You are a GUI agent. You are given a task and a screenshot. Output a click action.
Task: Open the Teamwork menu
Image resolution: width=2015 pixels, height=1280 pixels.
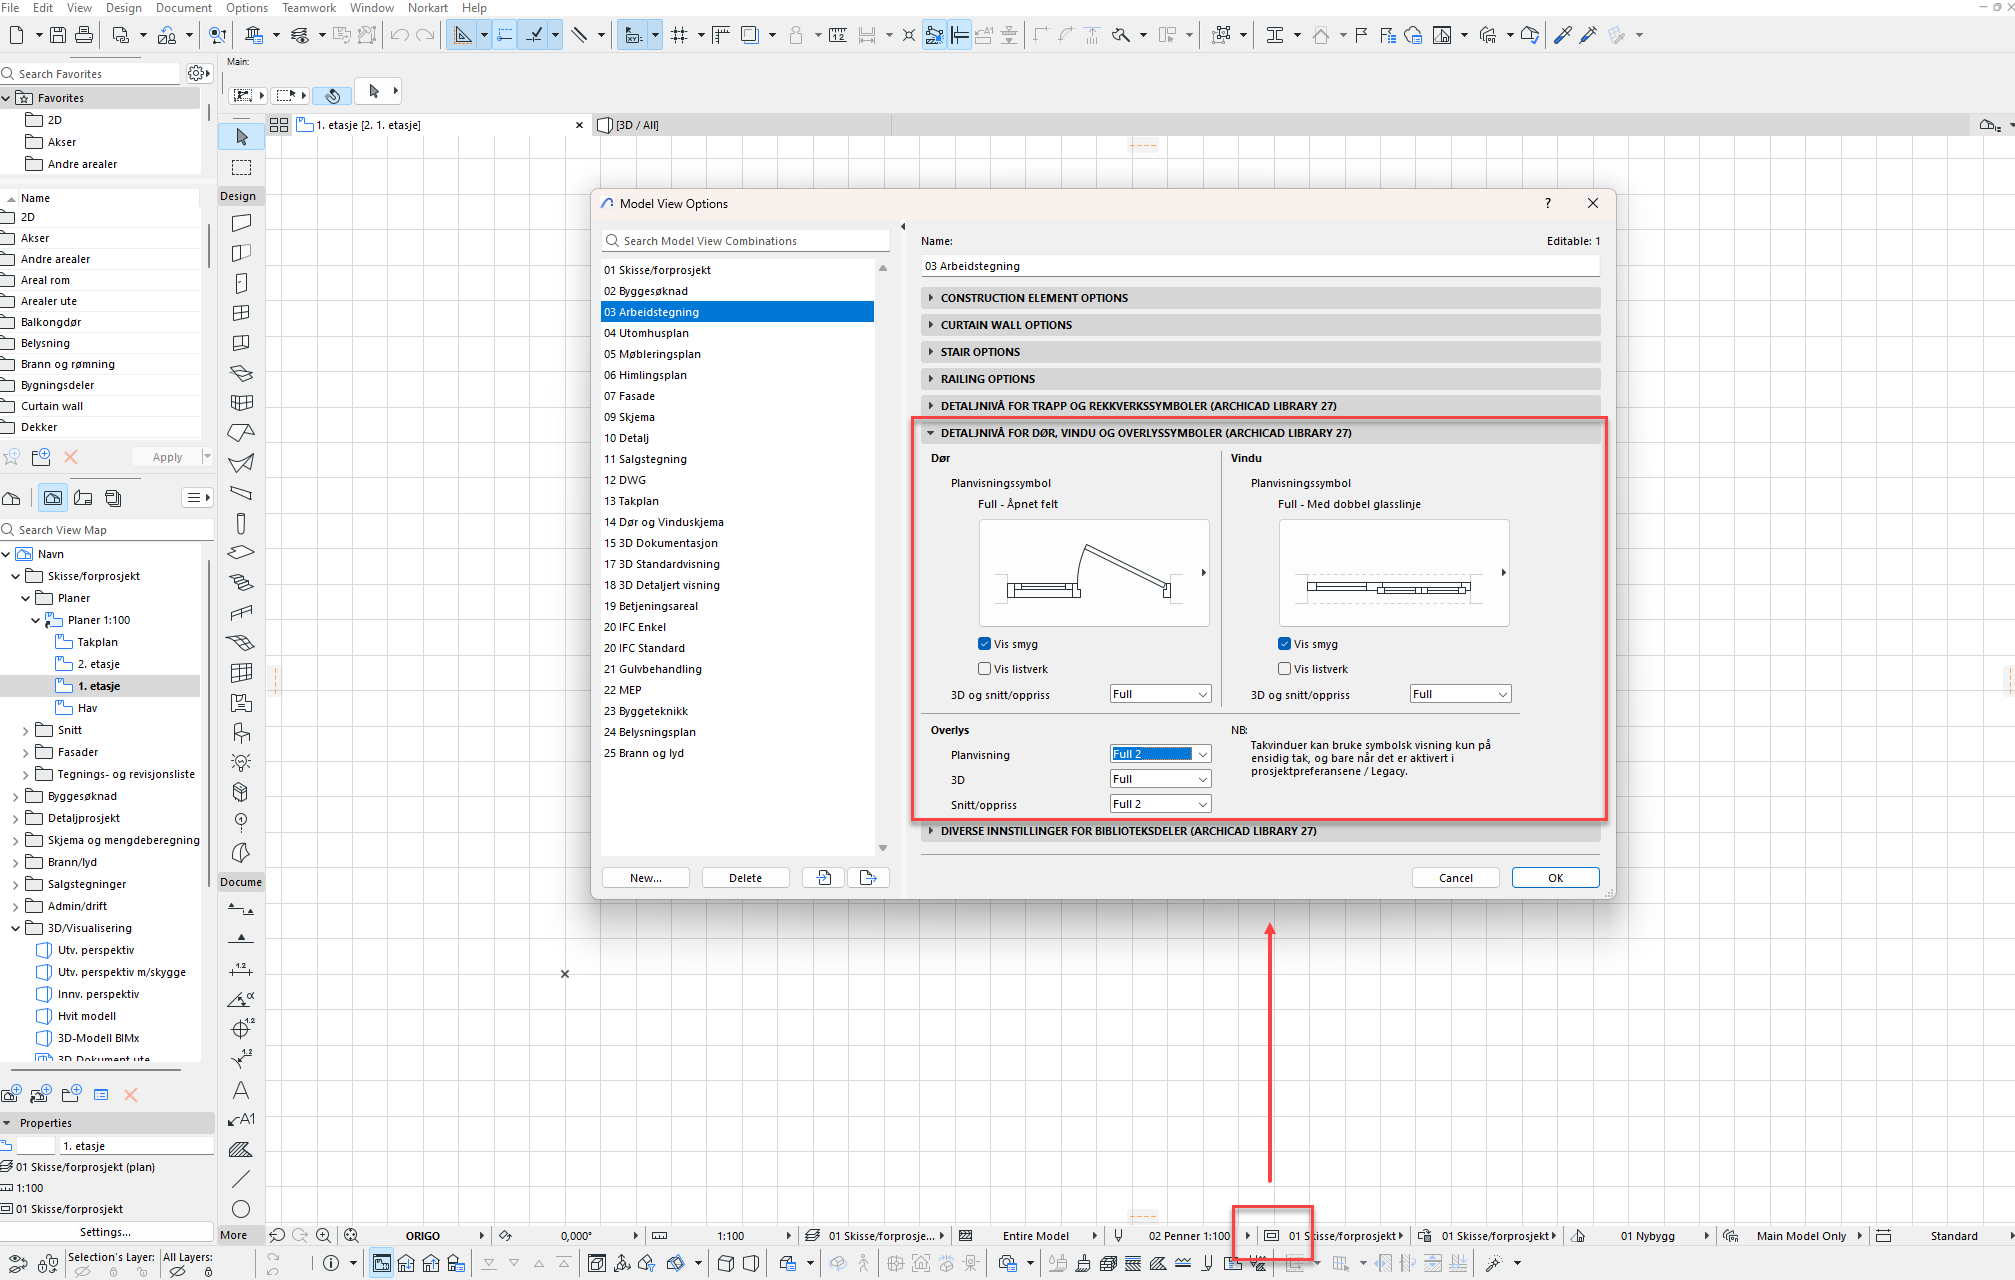click(308, 8)
